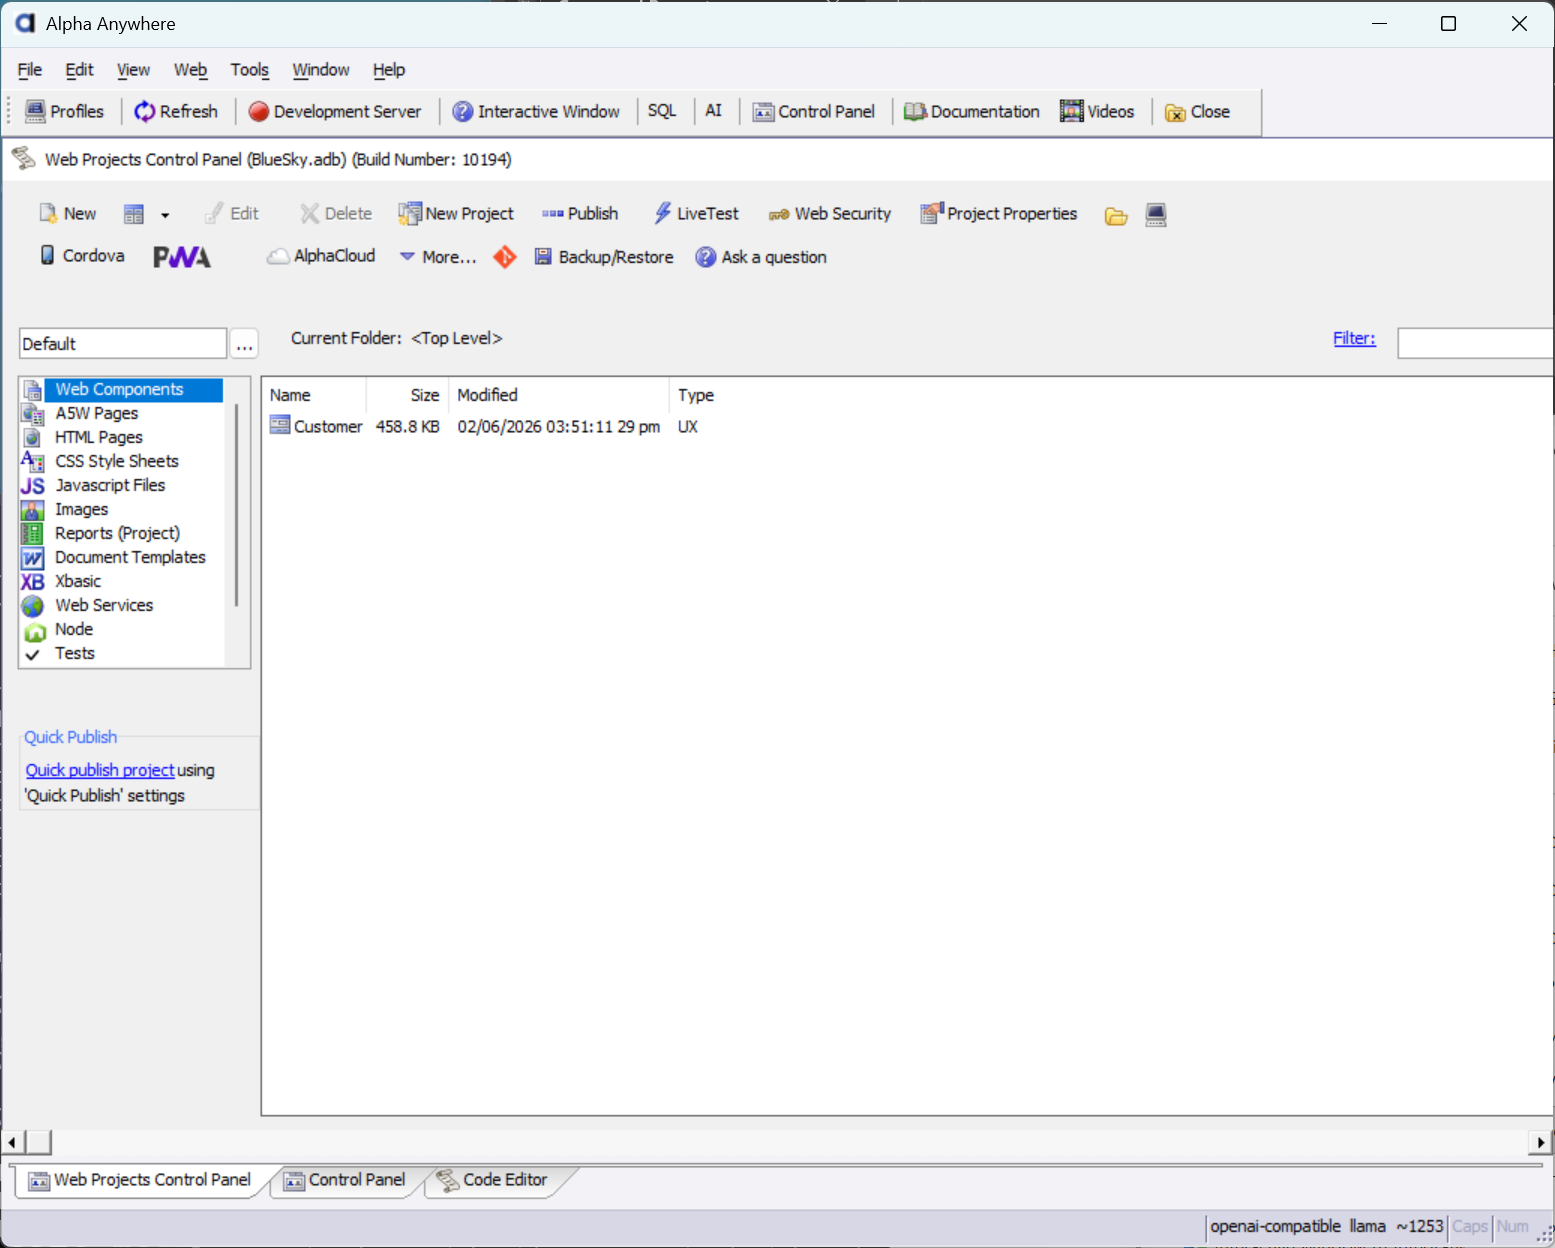Screen dimensions: 1555x1248
Task: Click into the Filter text box
Action: [x=1476, y=343]
